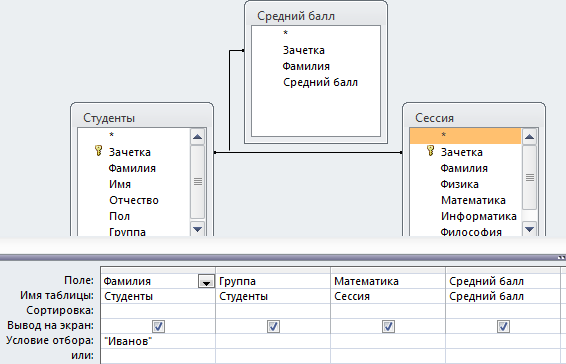Select Информатика field in Сессия table

click(479, 216)
